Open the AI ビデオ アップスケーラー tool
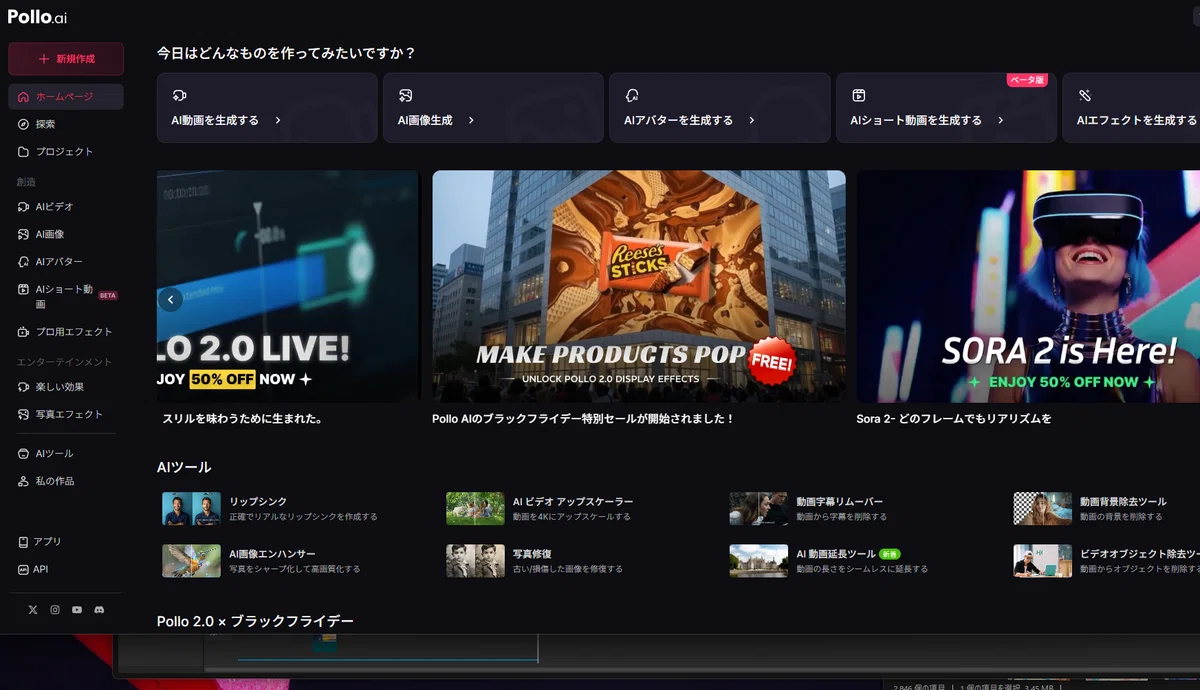This screenshot has width=1200, height=690. click(x=540, y=508)
